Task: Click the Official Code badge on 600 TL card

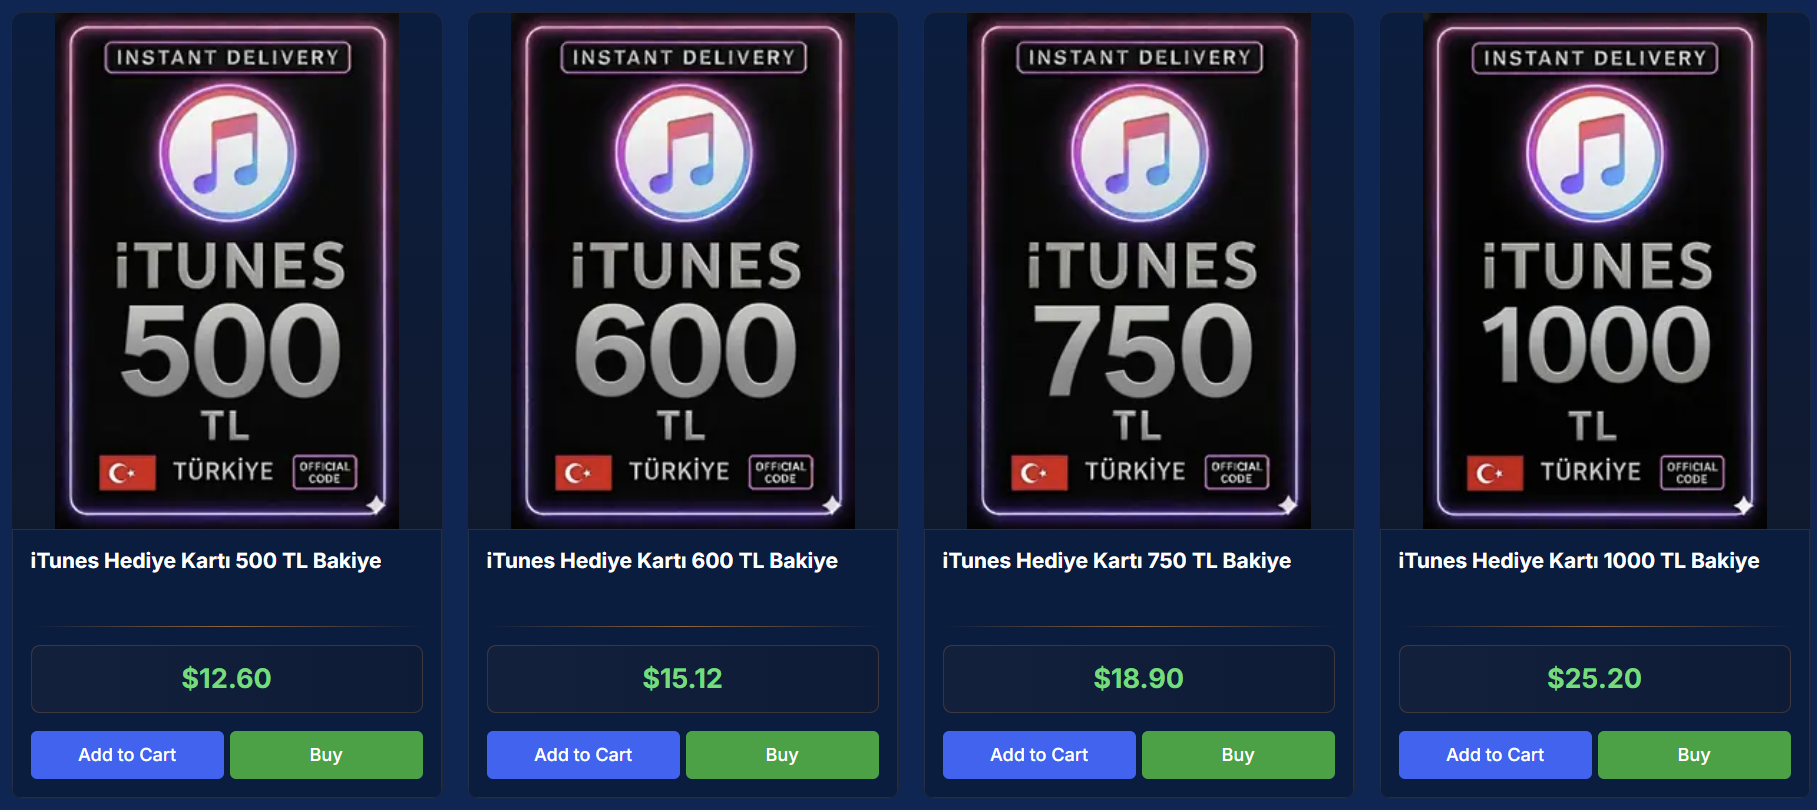Action: (781, 472)
